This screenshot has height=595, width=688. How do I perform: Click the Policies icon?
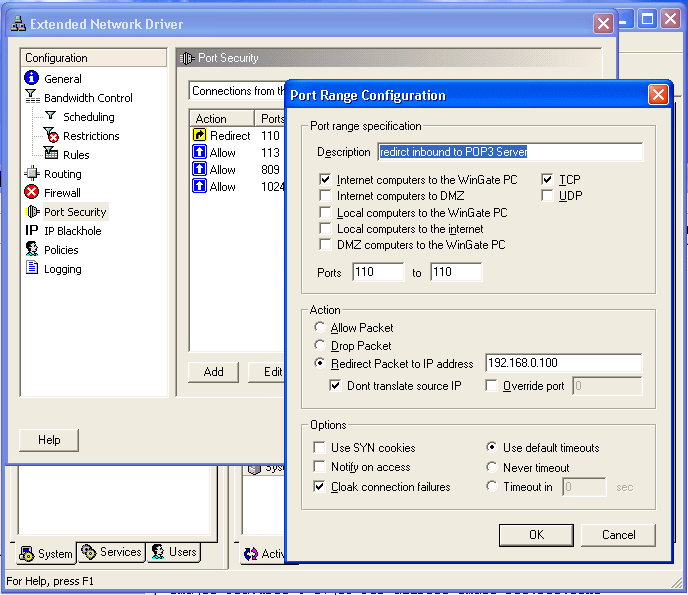pos(32,249)
